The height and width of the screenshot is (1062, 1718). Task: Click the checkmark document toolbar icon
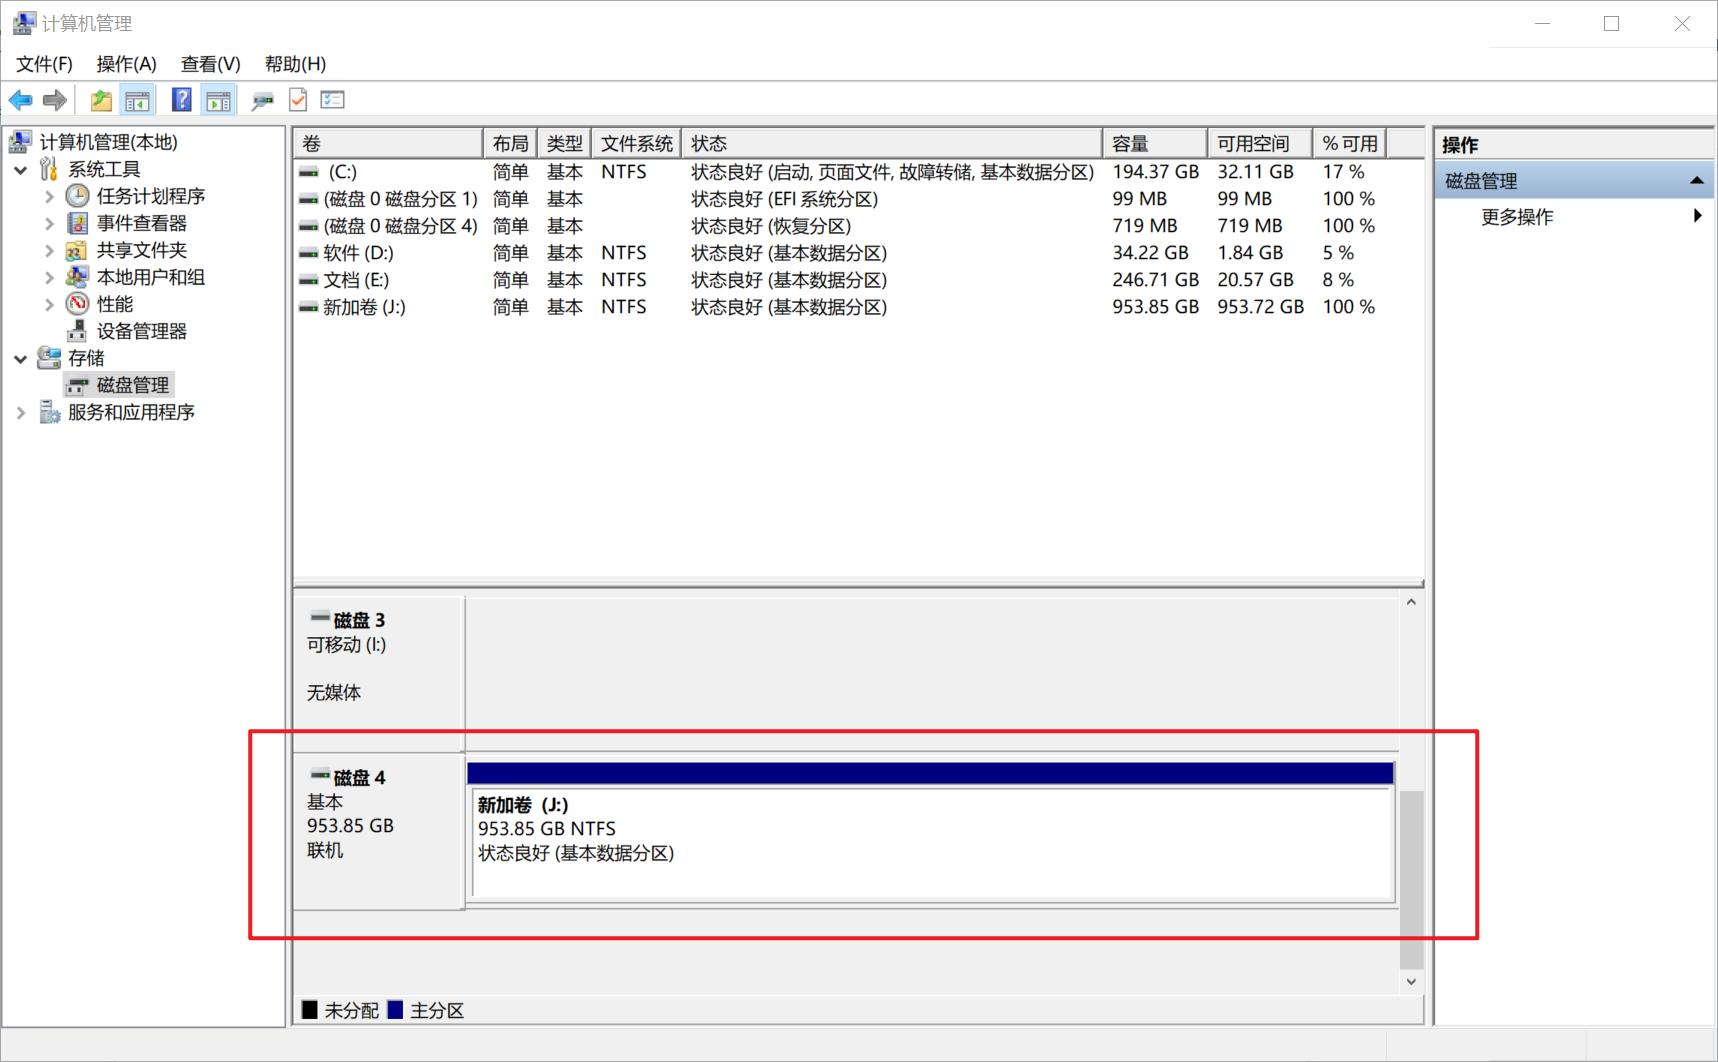pyautogui.click(x=298, y=100)
